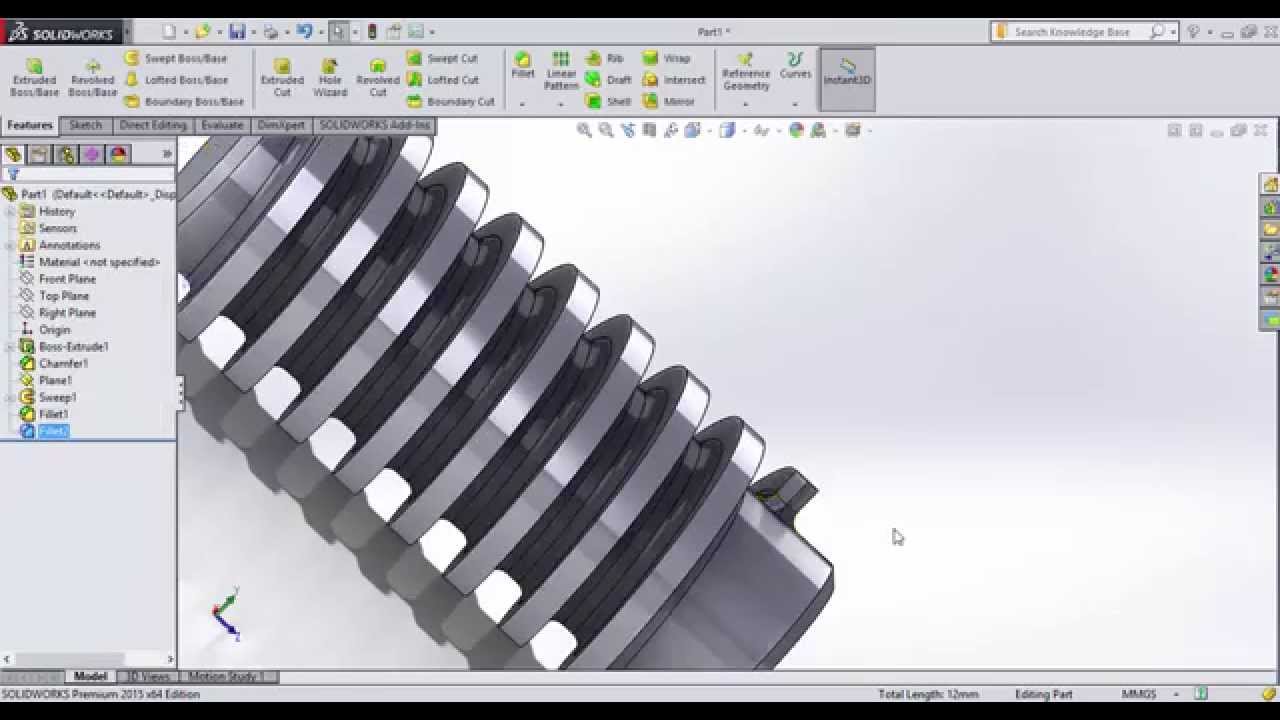The image size is (1280, 720).
Task: Open the Save button dropdown arrow
Action: (254, 32)
